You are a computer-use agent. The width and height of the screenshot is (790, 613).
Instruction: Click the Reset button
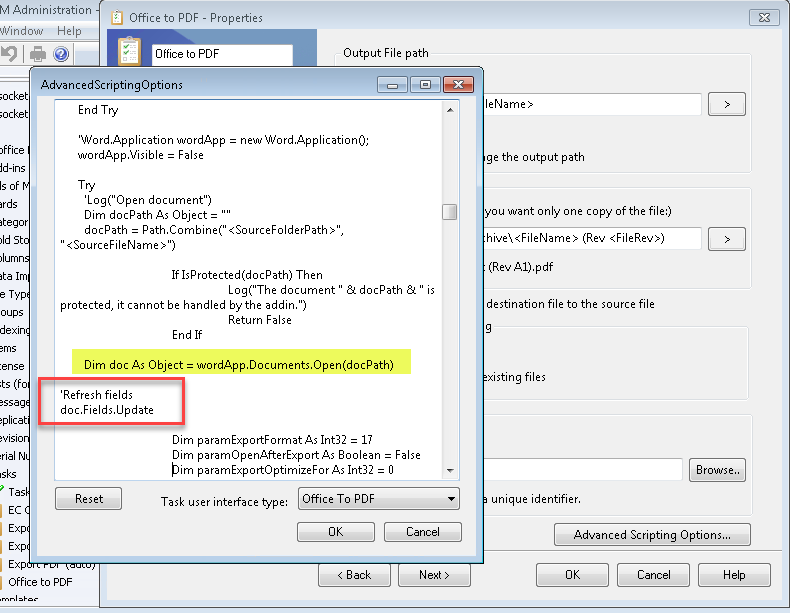(89, 499)
